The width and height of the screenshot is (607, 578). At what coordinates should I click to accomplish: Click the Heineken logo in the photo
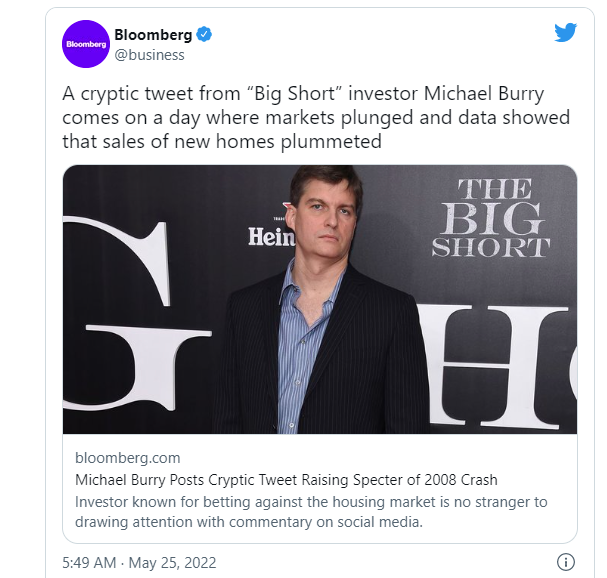[272, 236]
